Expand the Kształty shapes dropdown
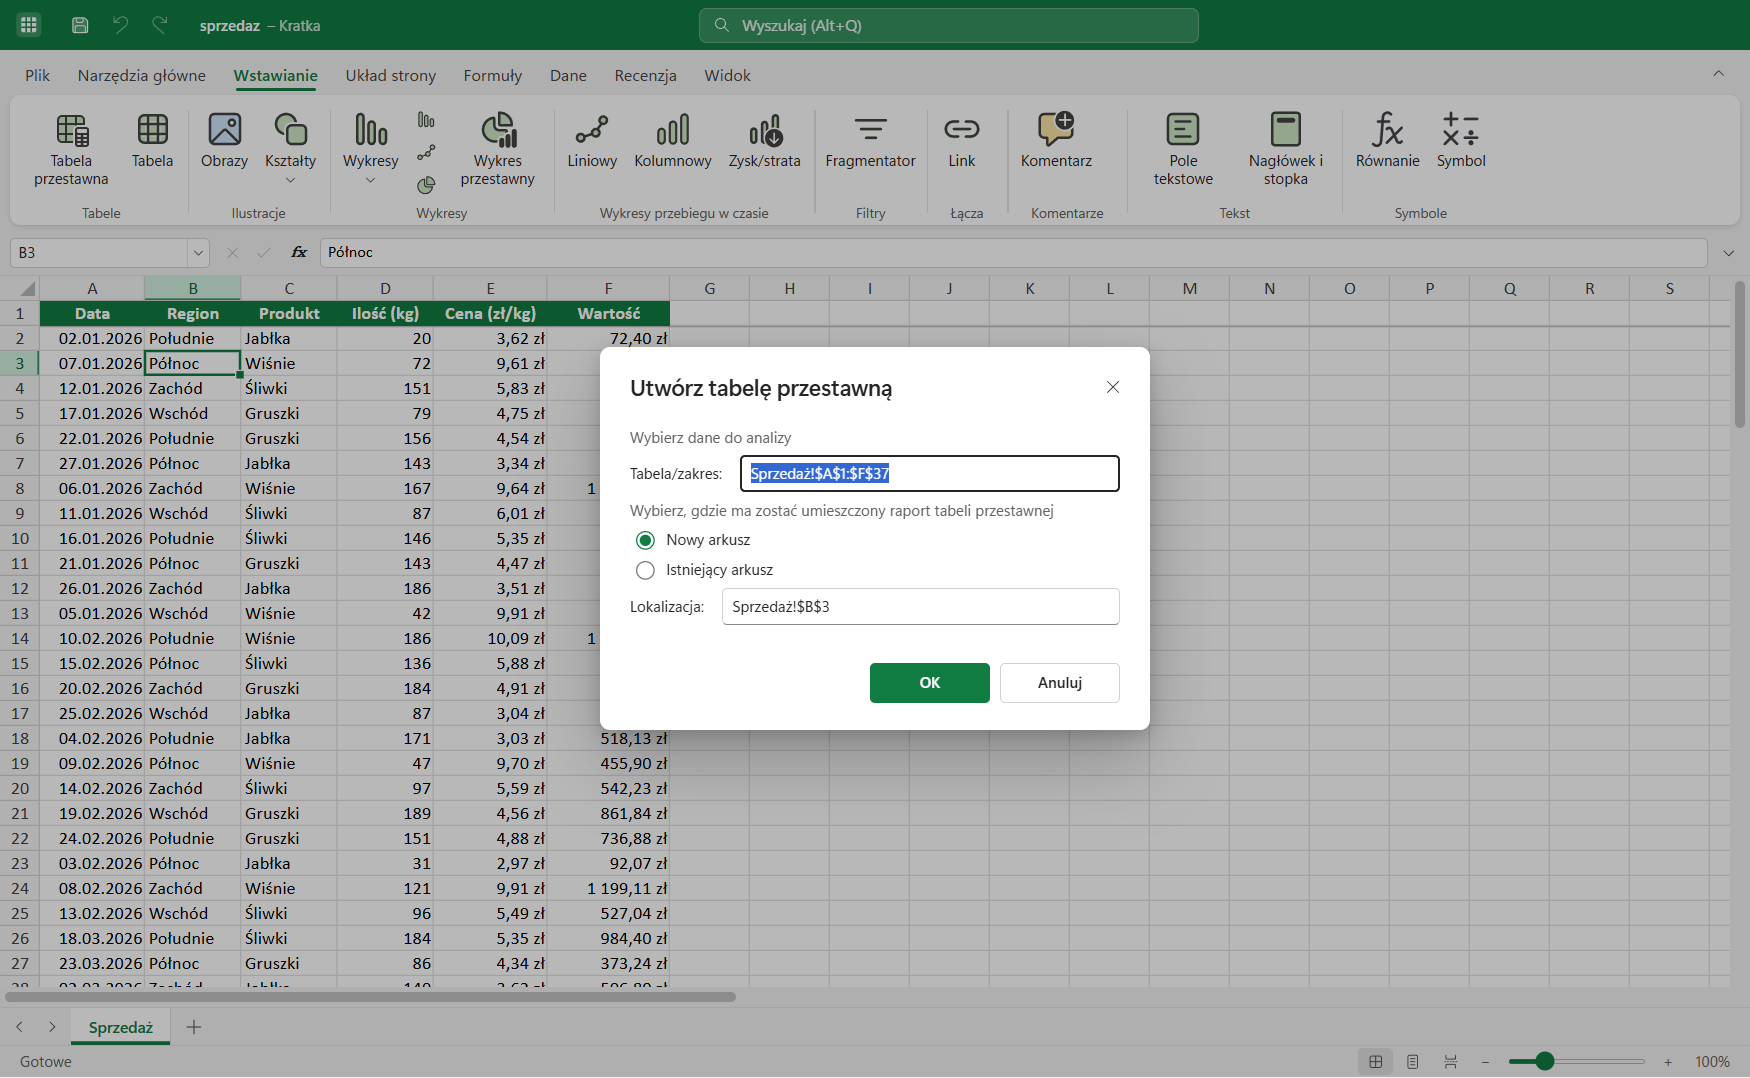This screenshot has width=1750, height=1078. (291, 180)
